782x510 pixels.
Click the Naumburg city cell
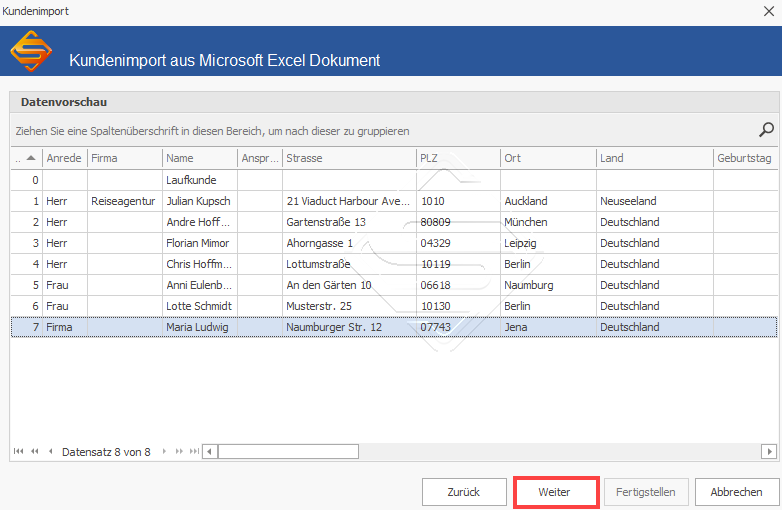tap(548, 285)
